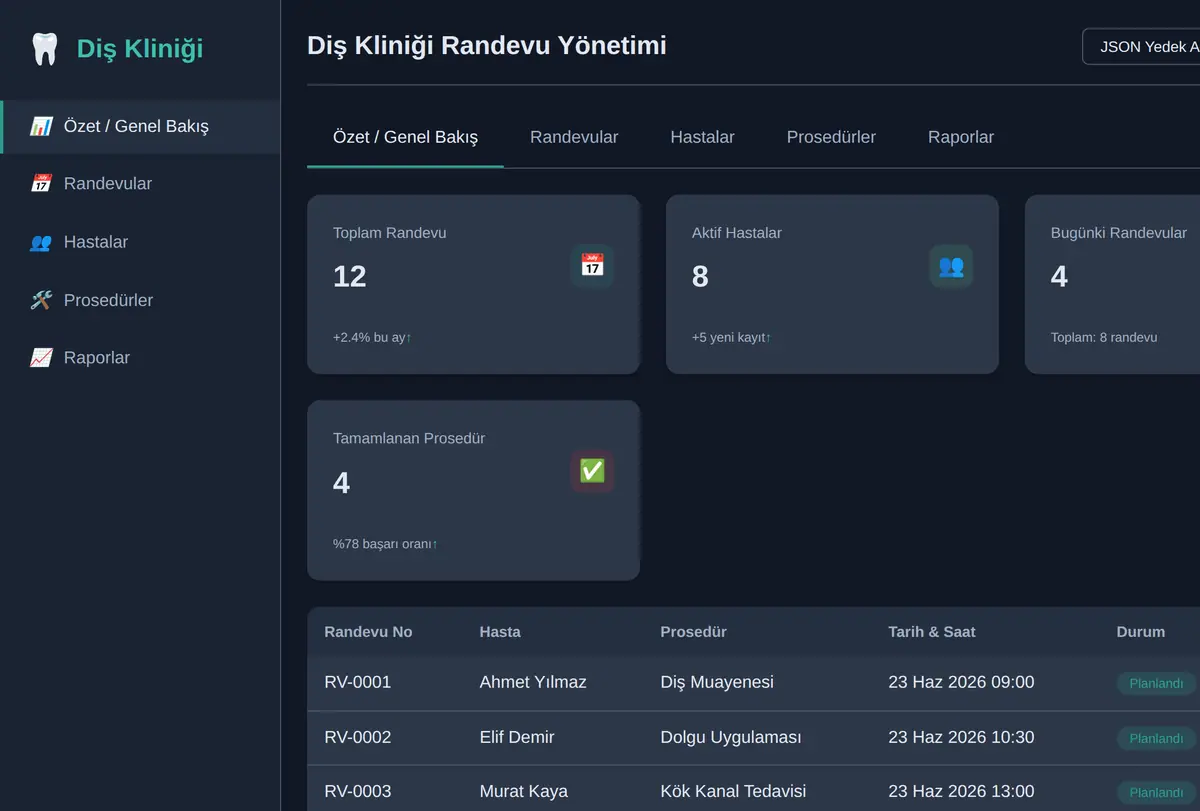Screen dimensions: 1200x811
Task: Click the Planlandı badge in the RV-0002 row
Action: pos(1156,739)
